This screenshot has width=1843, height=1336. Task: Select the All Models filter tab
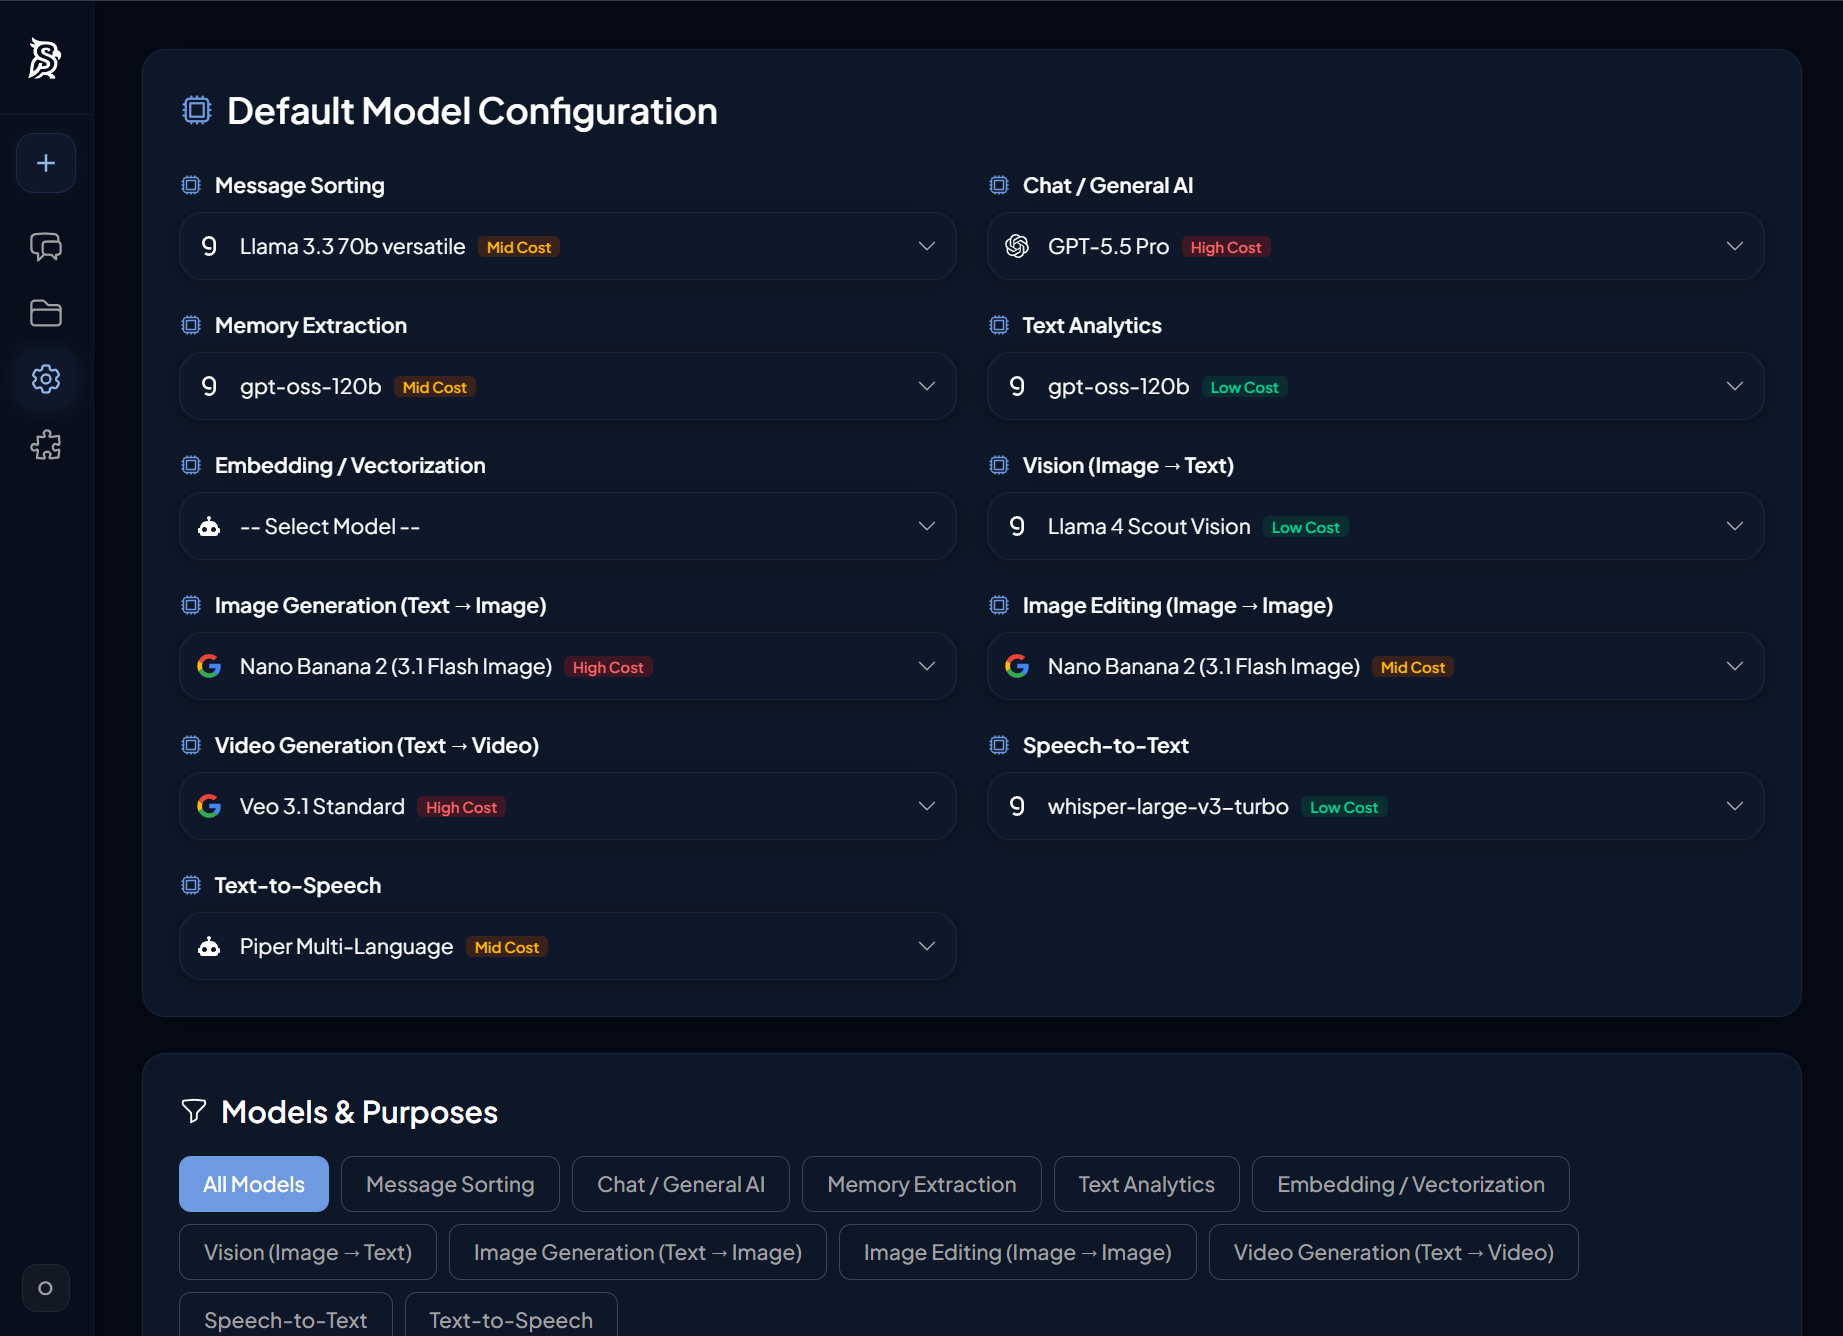tap(254, 1184)
